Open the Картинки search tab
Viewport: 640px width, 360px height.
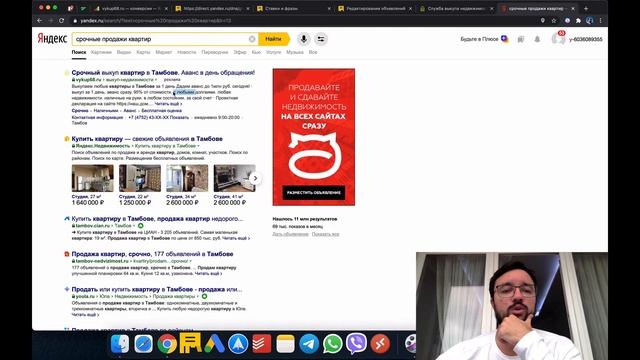(x=101, y=52)
